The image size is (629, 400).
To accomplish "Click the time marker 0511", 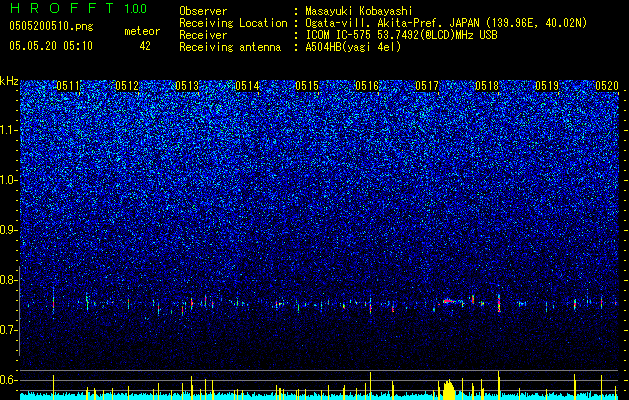I will (x=68, y=86).
